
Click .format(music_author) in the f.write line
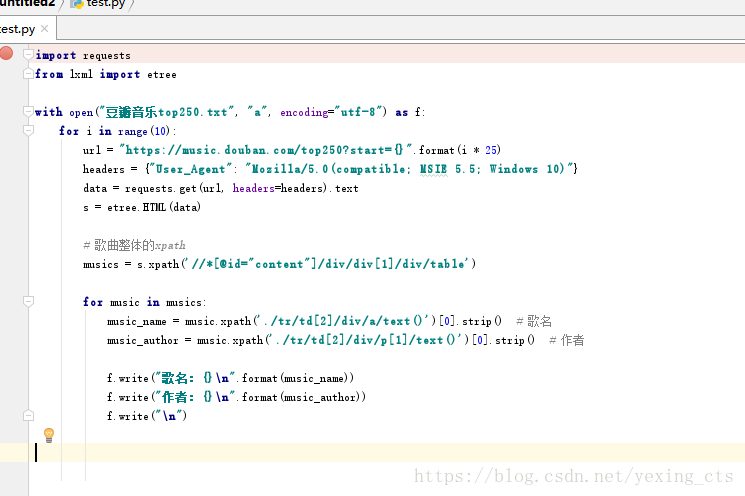pos(301,397)
